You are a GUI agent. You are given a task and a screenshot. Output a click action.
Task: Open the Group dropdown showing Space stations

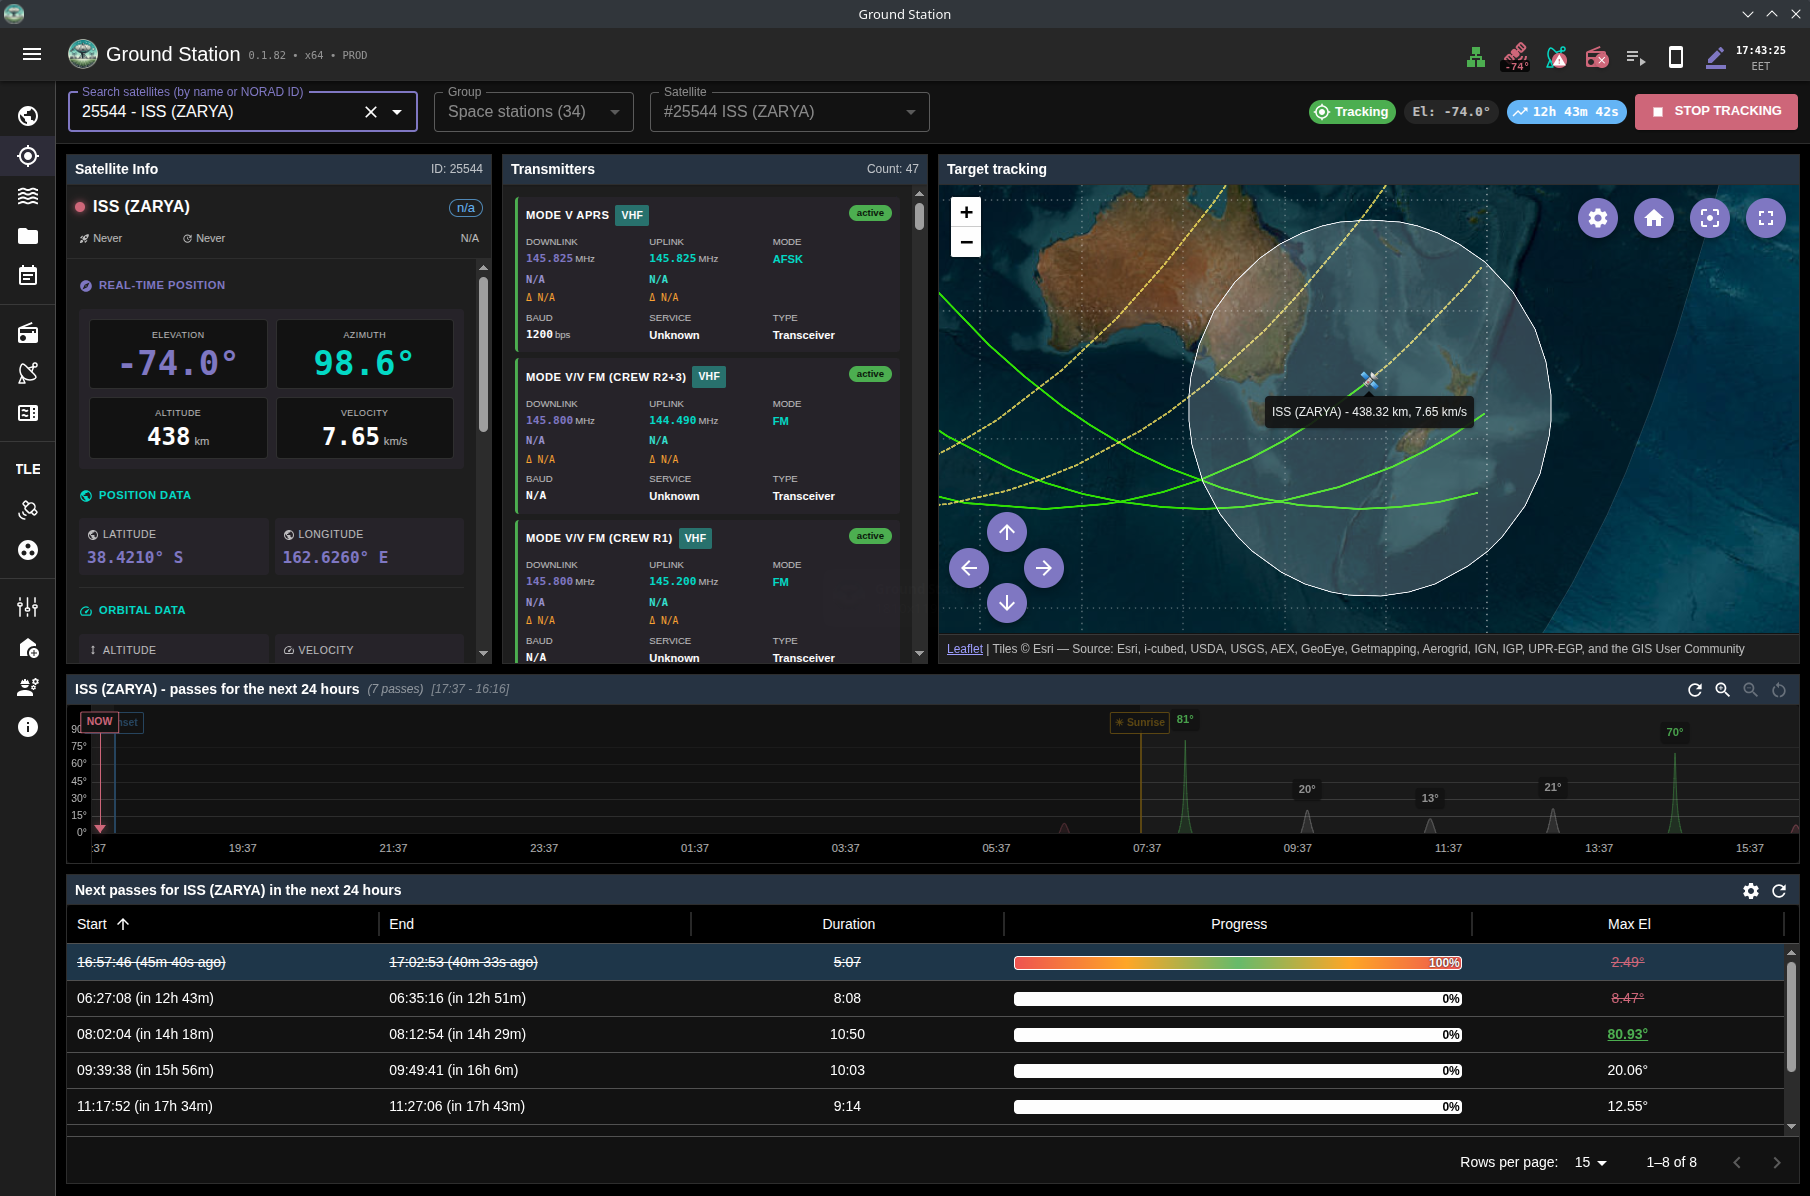[x=533, y=111]
